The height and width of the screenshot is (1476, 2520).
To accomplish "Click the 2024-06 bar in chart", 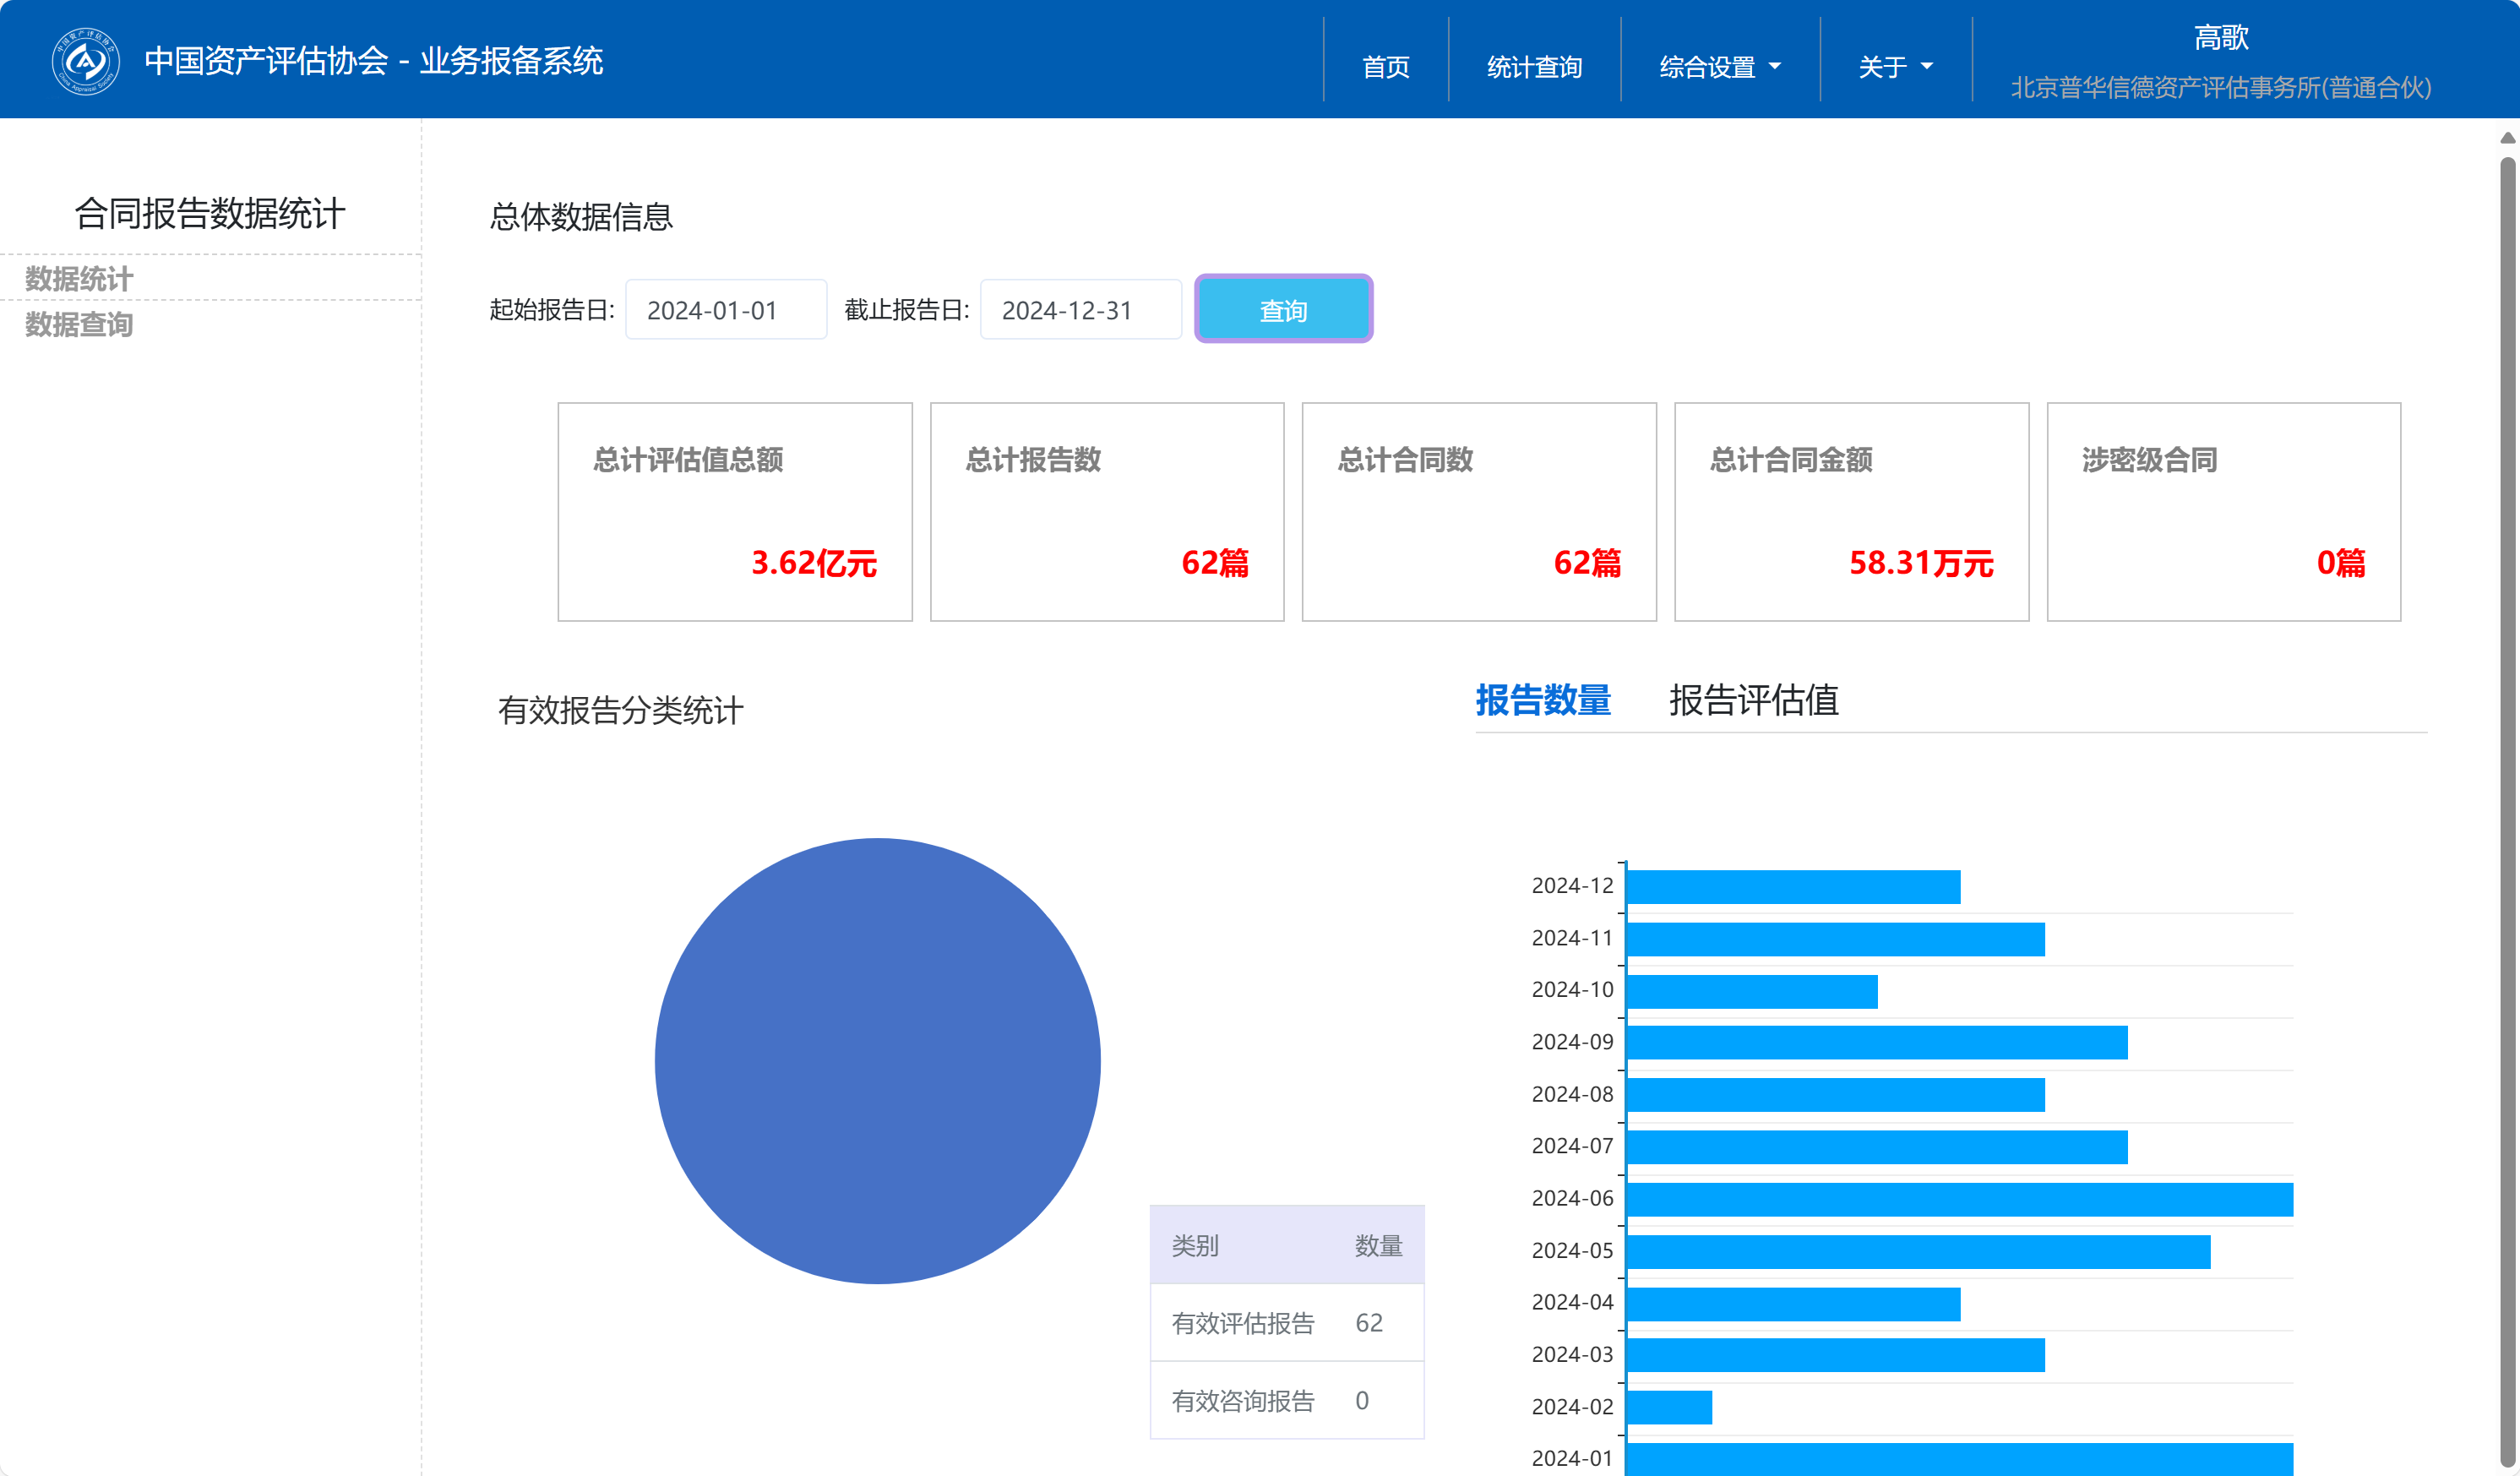I will tap(1958, 1199).
